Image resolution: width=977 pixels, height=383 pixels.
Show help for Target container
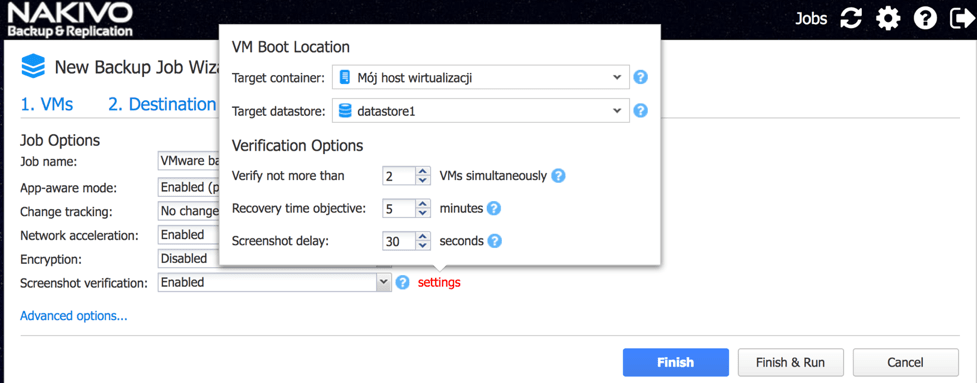point(641,78)
